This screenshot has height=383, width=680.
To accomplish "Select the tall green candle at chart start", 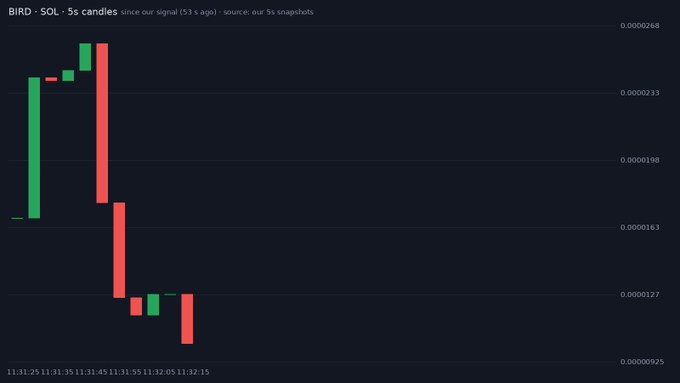I will [x=34, y=148].
